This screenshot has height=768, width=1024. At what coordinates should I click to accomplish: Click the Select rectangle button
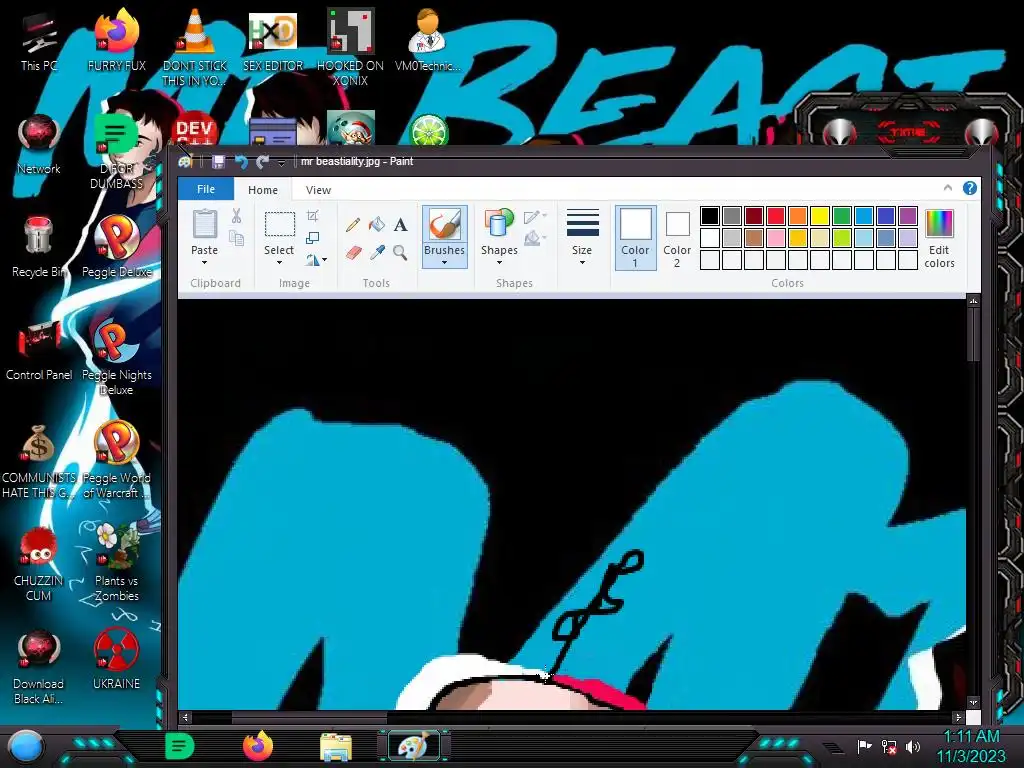click(x=280, y=224)
